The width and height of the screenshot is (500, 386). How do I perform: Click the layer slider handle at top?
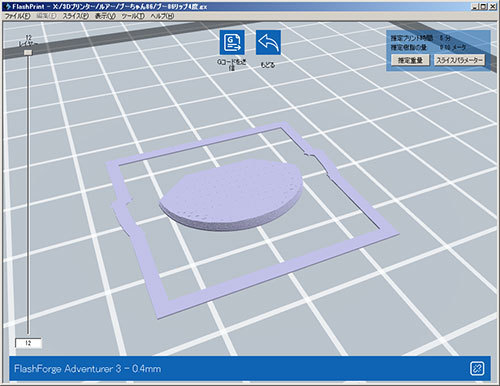[28, 52]
